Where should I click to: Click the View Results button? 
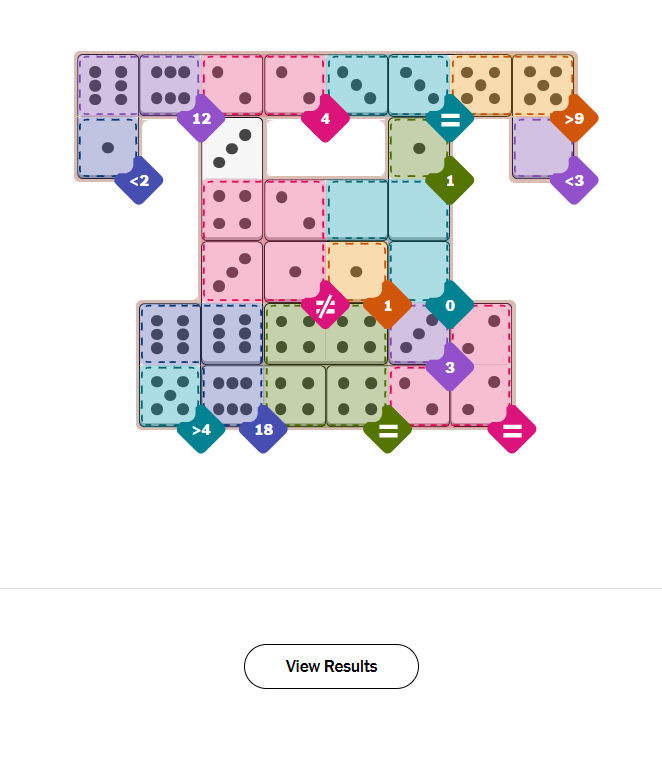[x=331, y=666]
